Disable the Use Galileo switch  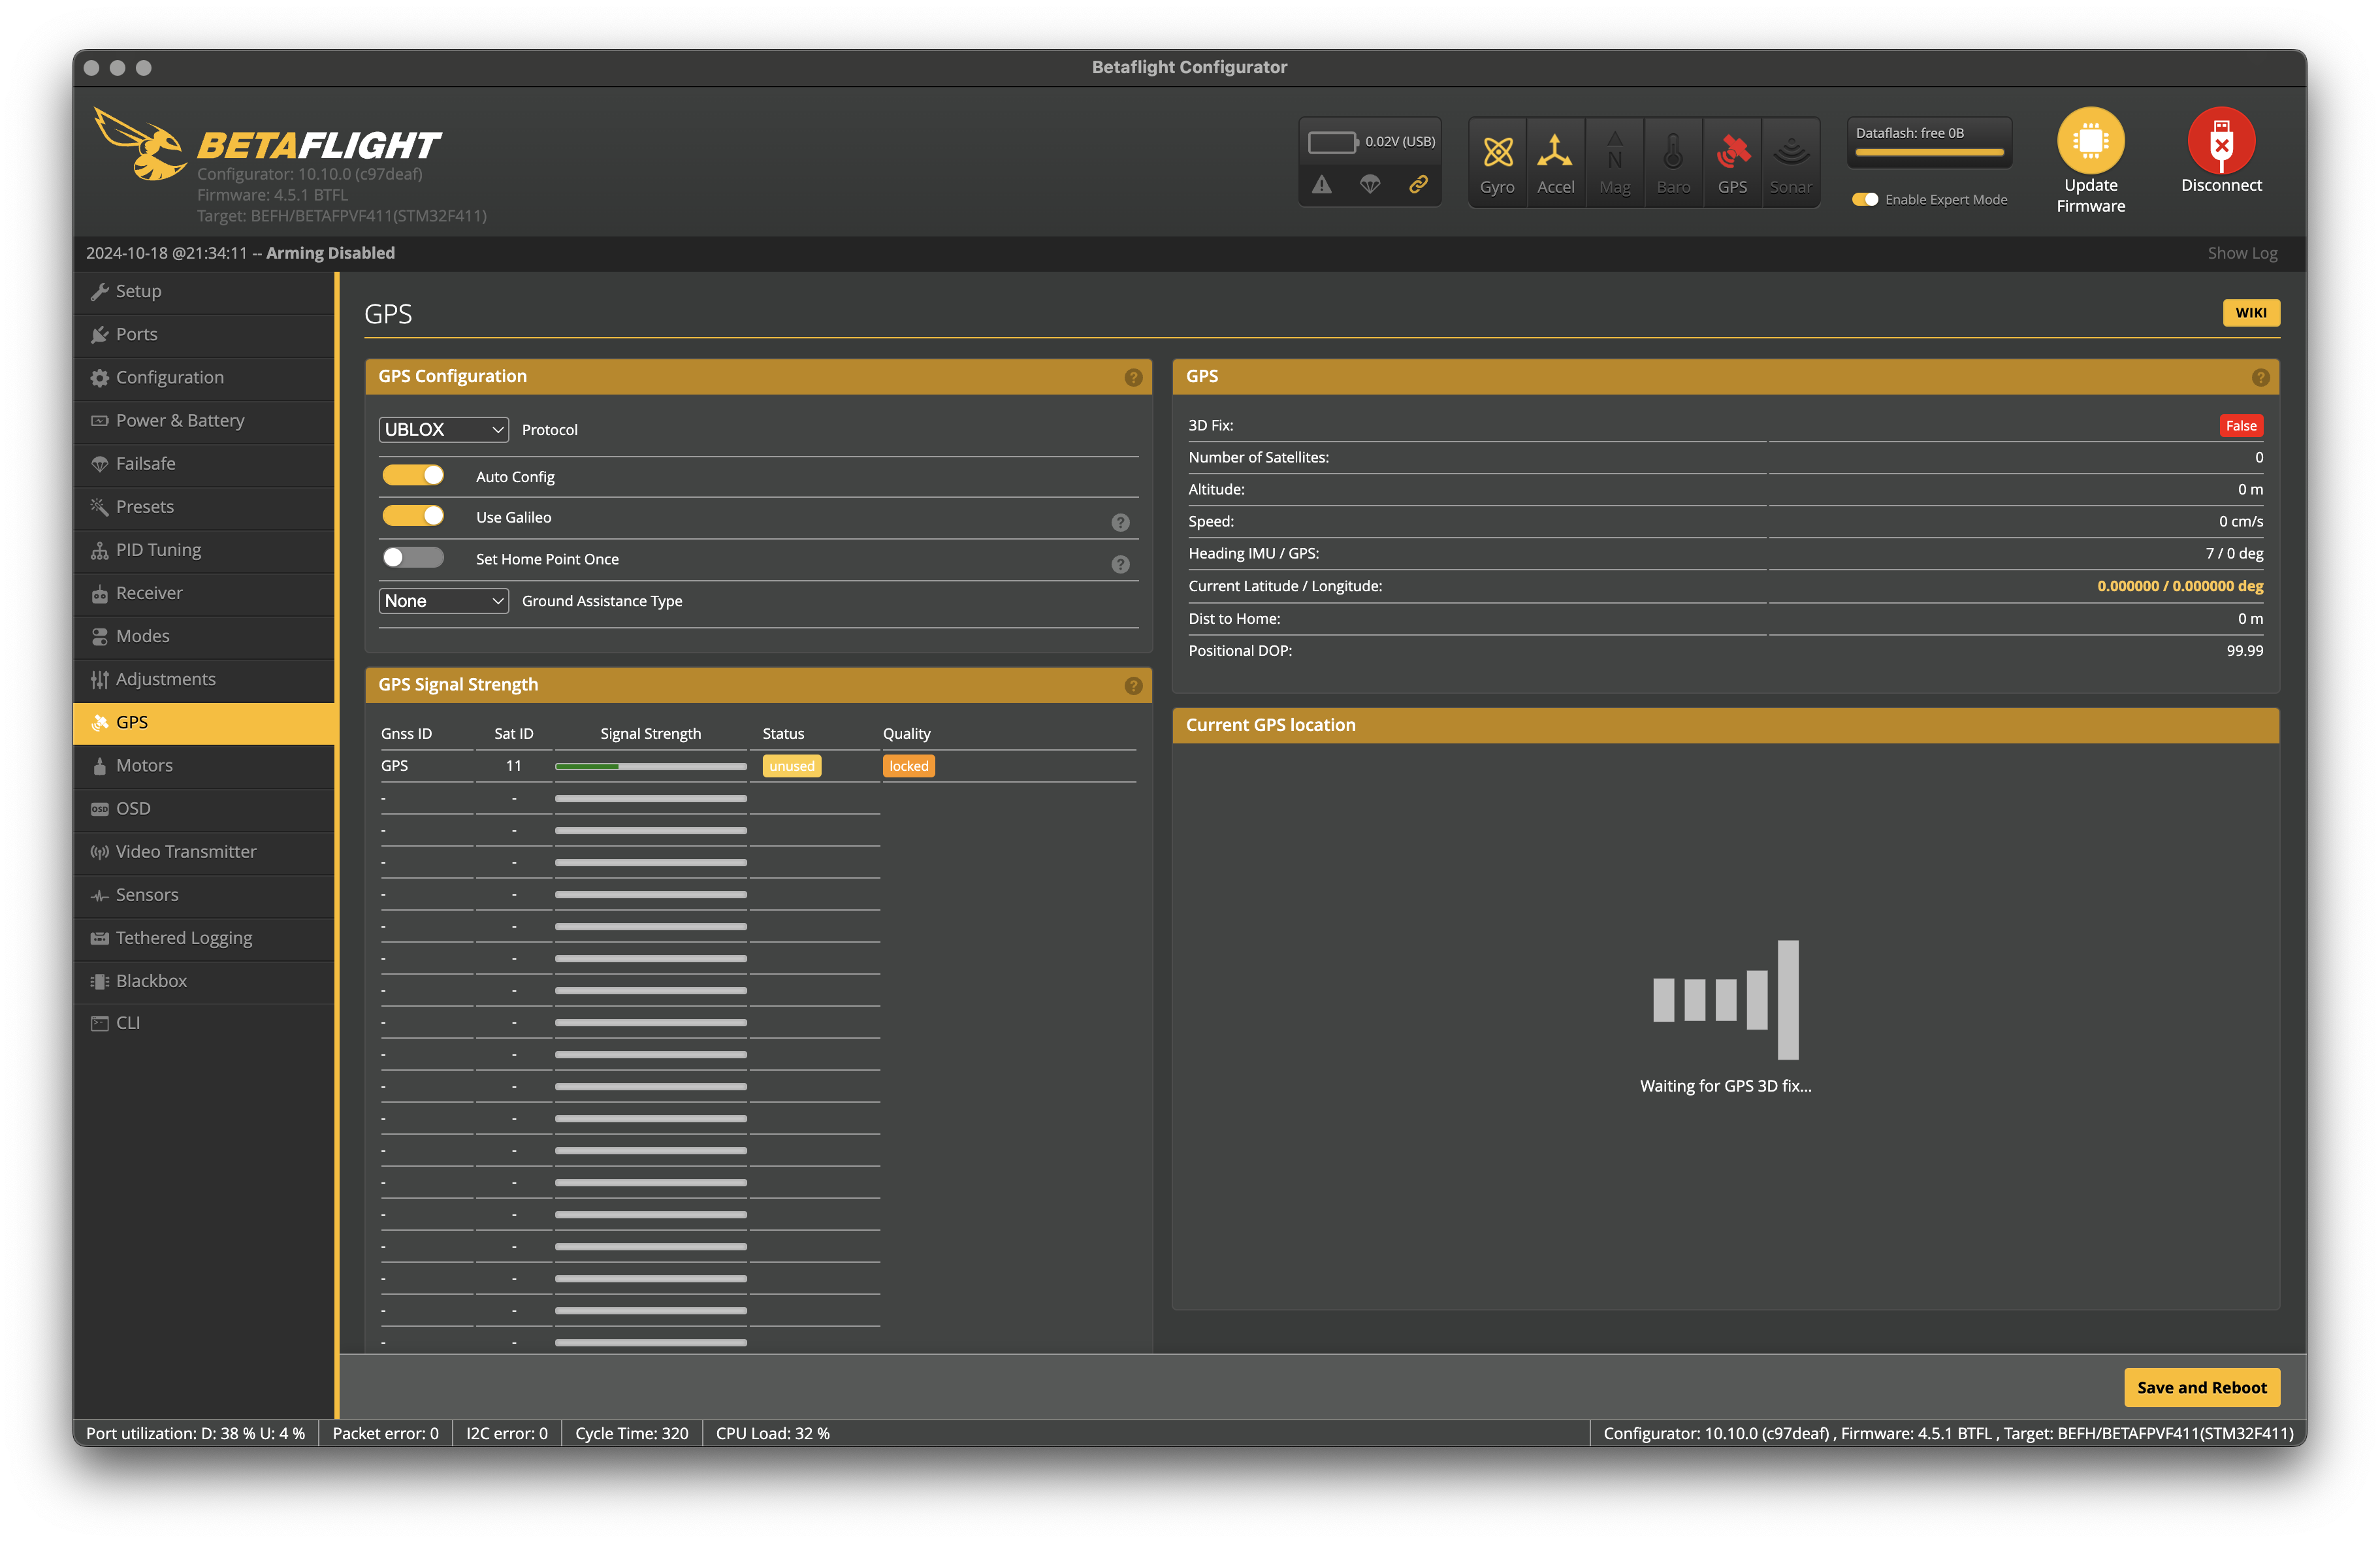click(x=413, y=515)
